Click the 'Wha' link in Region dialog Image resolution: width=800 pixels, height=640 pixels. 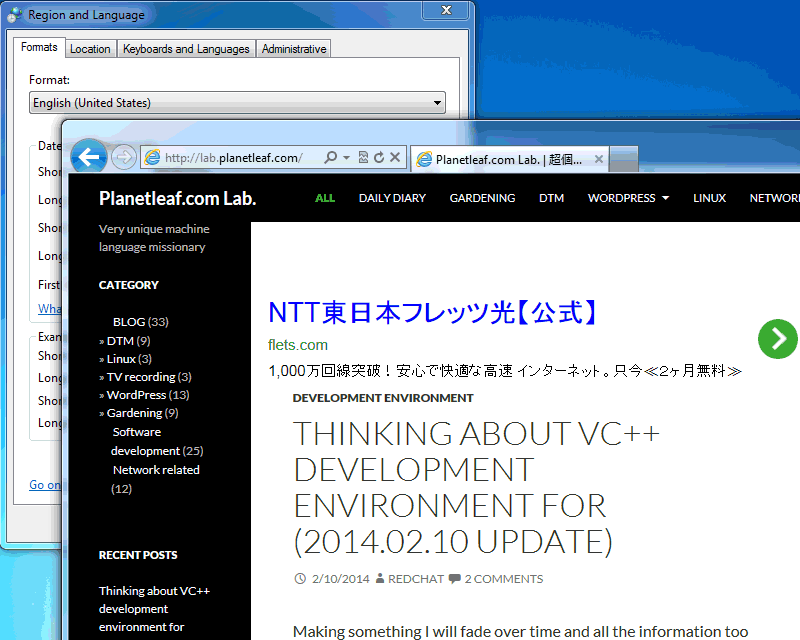coord(49,309)
